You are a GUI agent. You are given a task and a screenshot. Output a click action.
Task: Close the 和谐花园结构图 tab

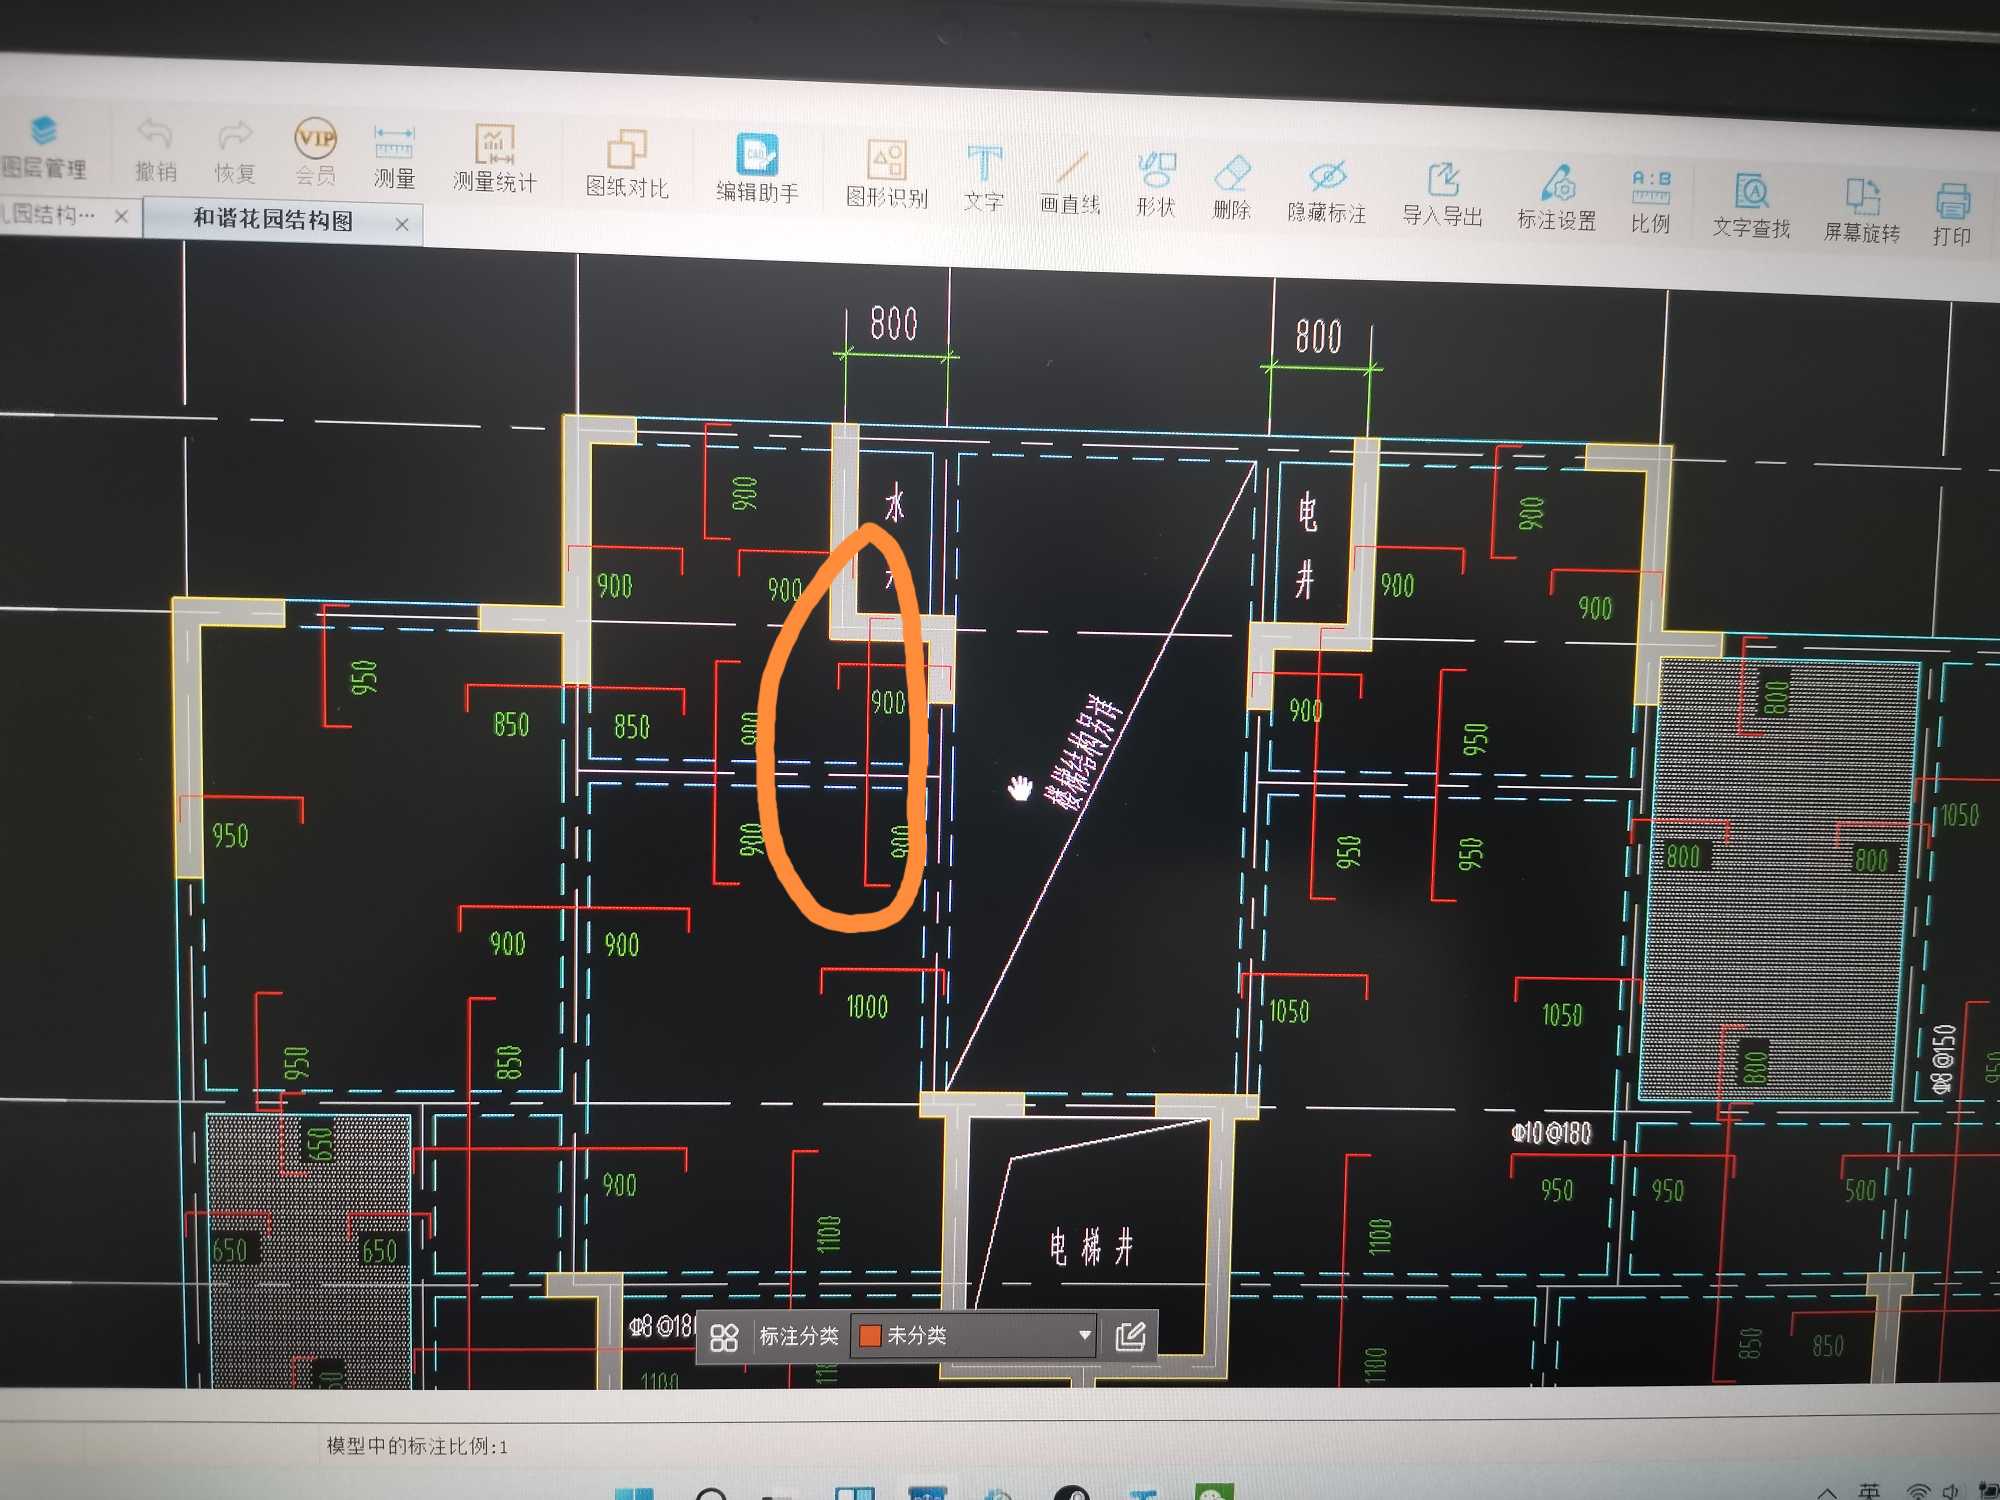click(402, 224)
